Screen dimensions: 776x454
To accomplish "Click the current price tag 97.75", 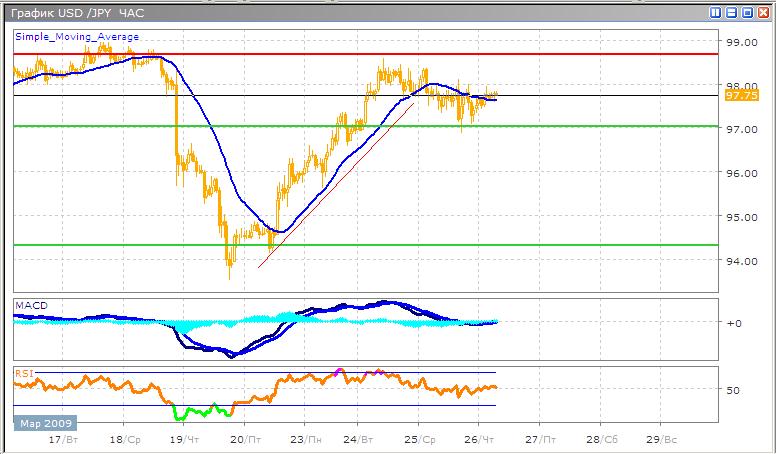I will pos(740,96).
